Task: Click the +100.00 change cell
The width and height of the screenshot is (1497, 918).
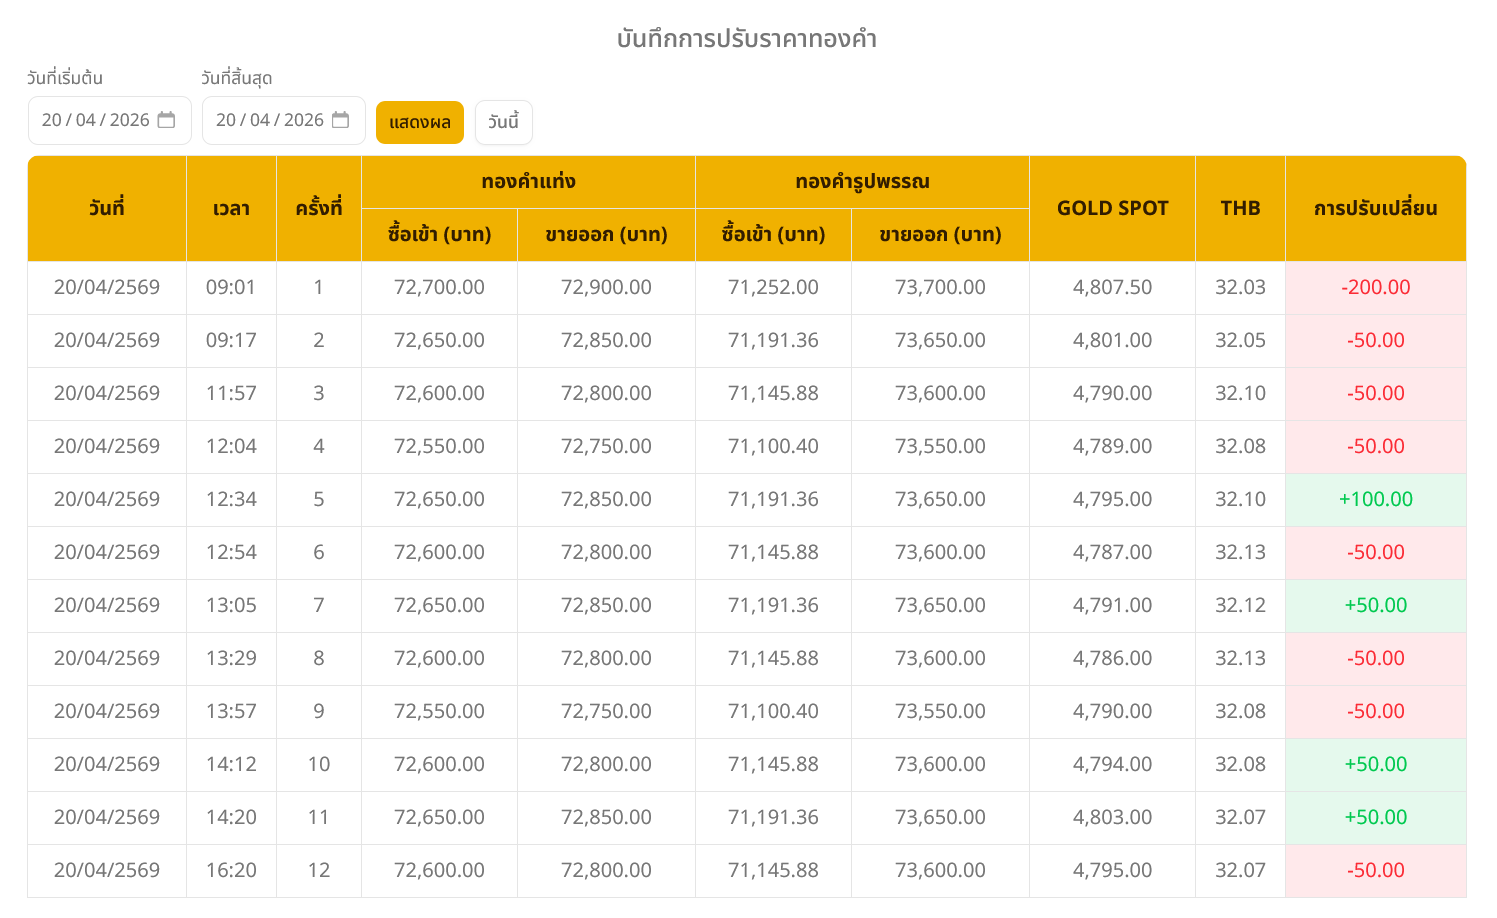Action: pos(1375,499)
